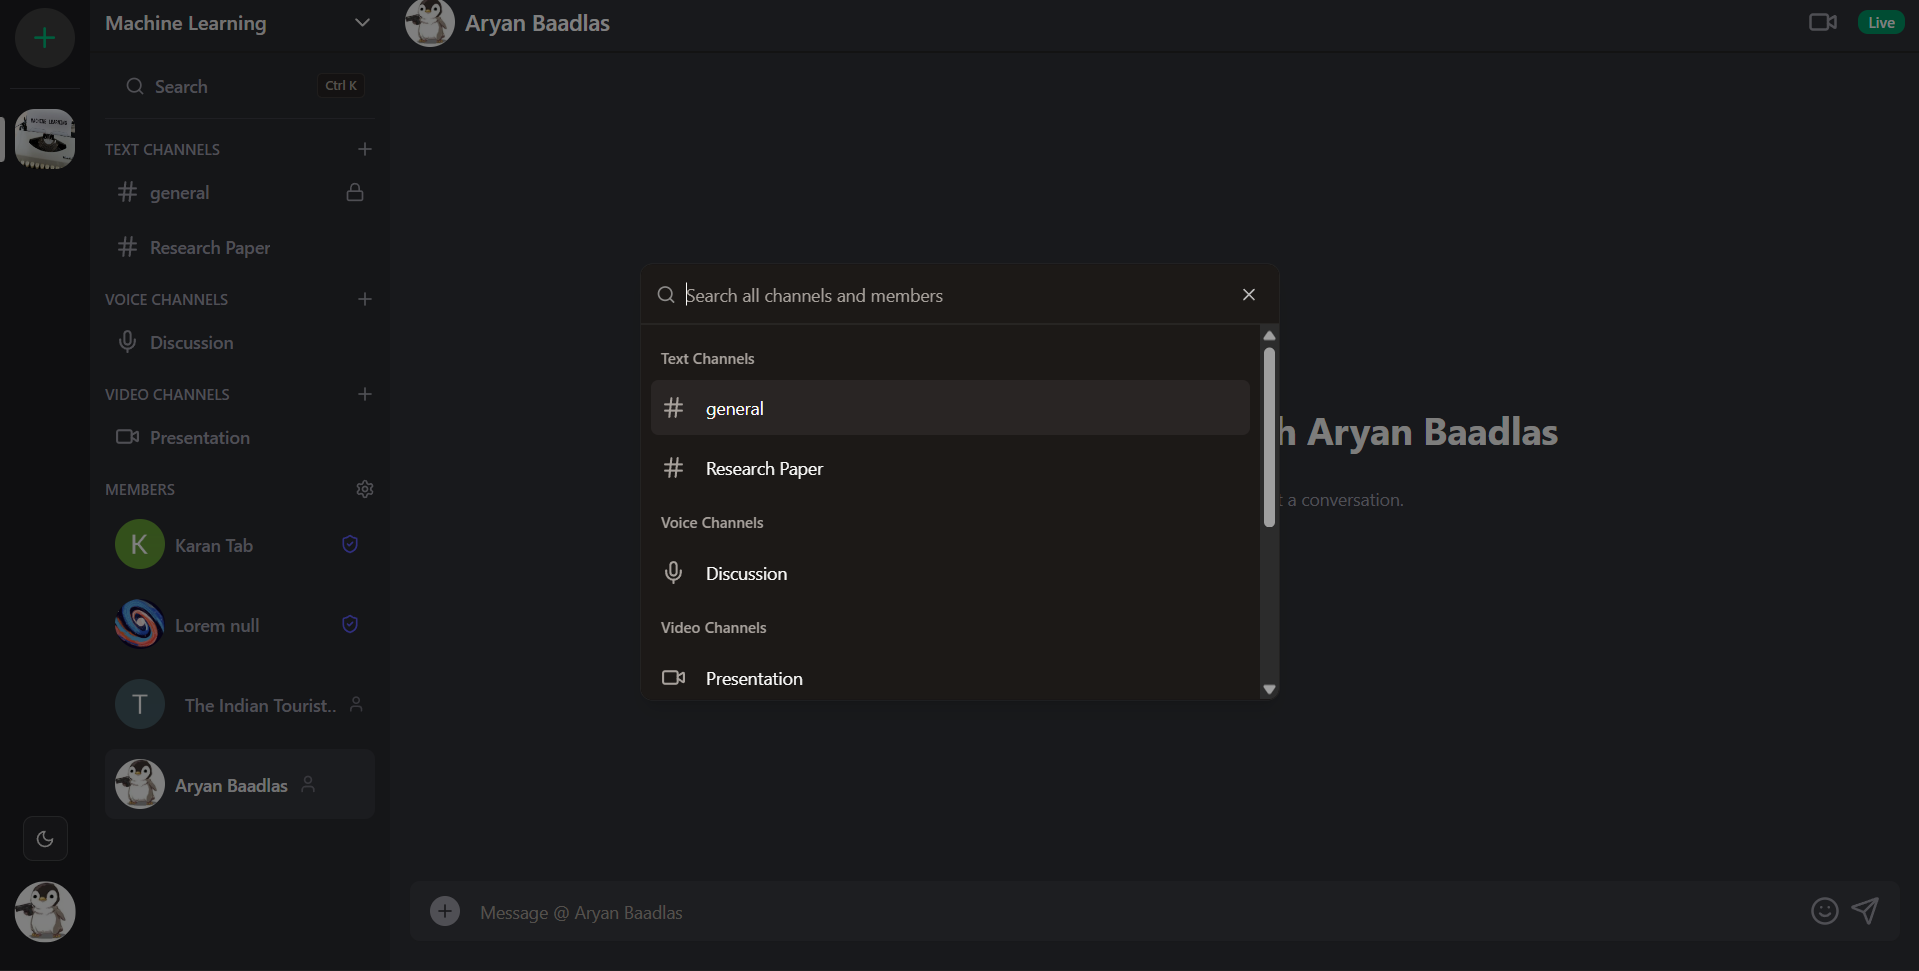Click the attachment plus in message bar
This screenshot has width=1919, height=971.
[445, 911]
